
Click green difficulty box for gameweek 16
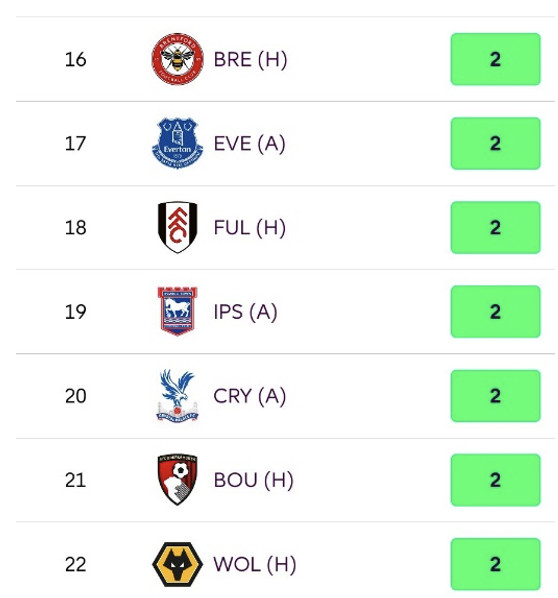coord(495,59)
